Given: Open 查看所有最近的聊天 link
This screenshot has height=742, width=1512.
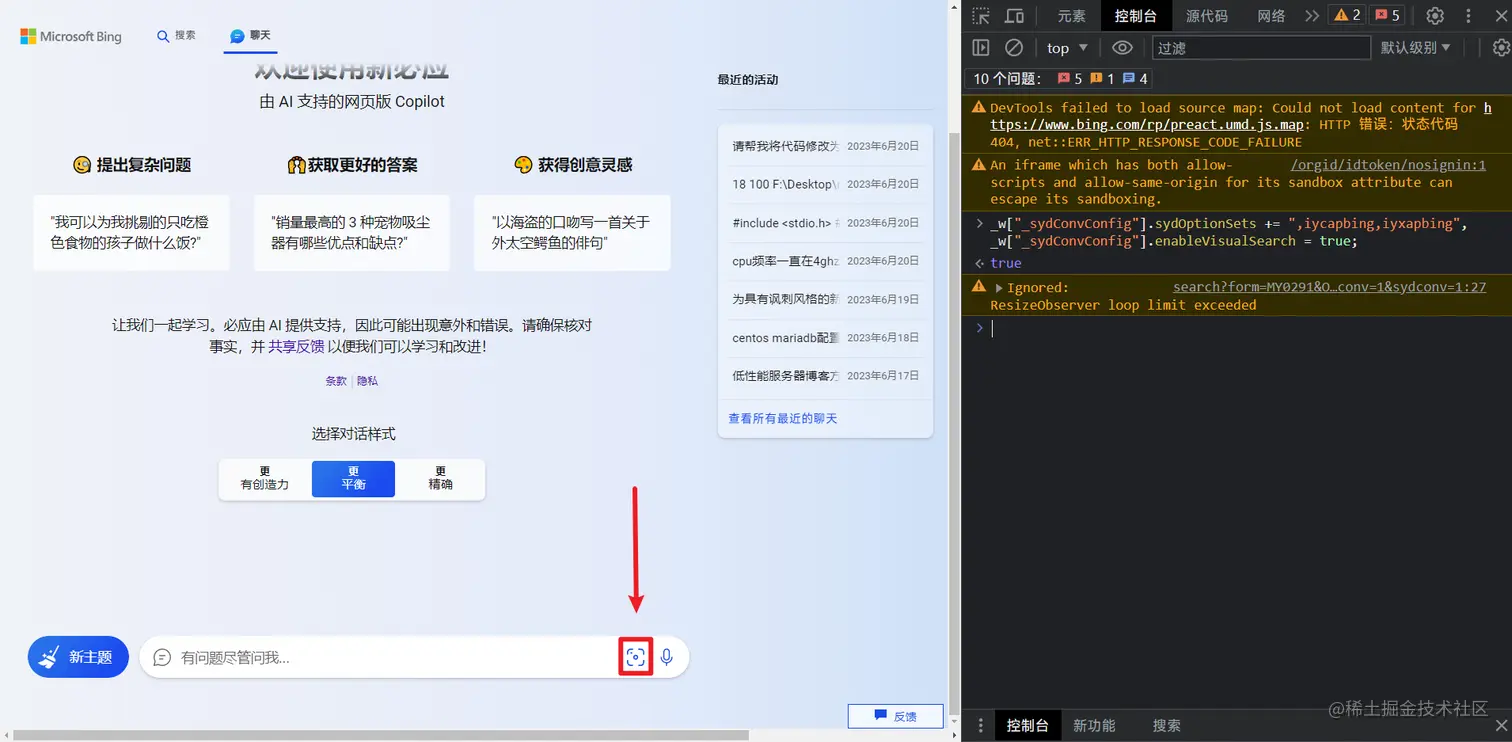Looking at the screenshot, I should coord(783,418).
